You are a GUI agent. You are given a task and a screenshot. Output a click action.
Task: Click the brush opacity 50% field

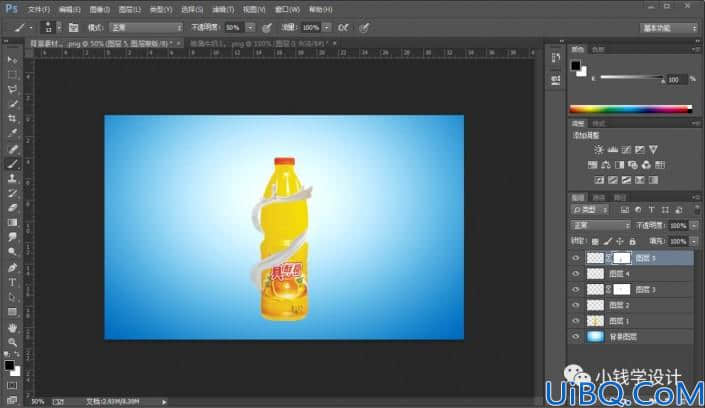point(234,28)
